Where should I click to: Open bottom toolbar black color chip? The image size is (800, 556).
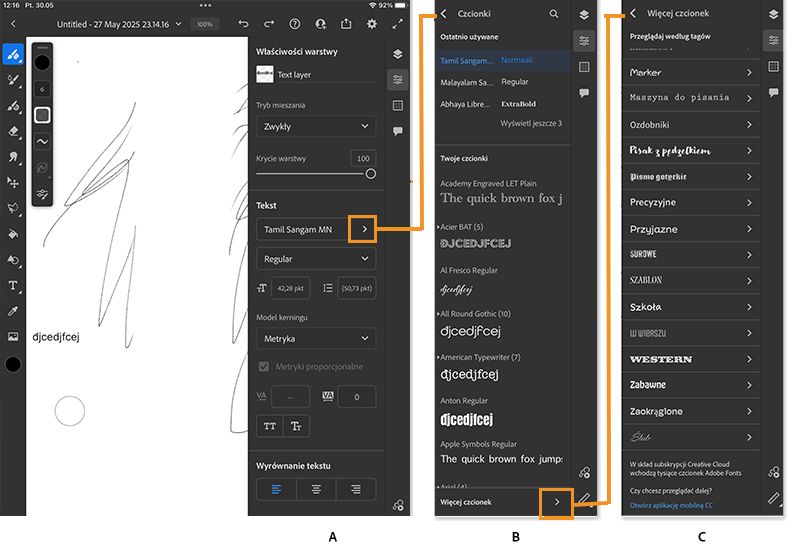13,364
